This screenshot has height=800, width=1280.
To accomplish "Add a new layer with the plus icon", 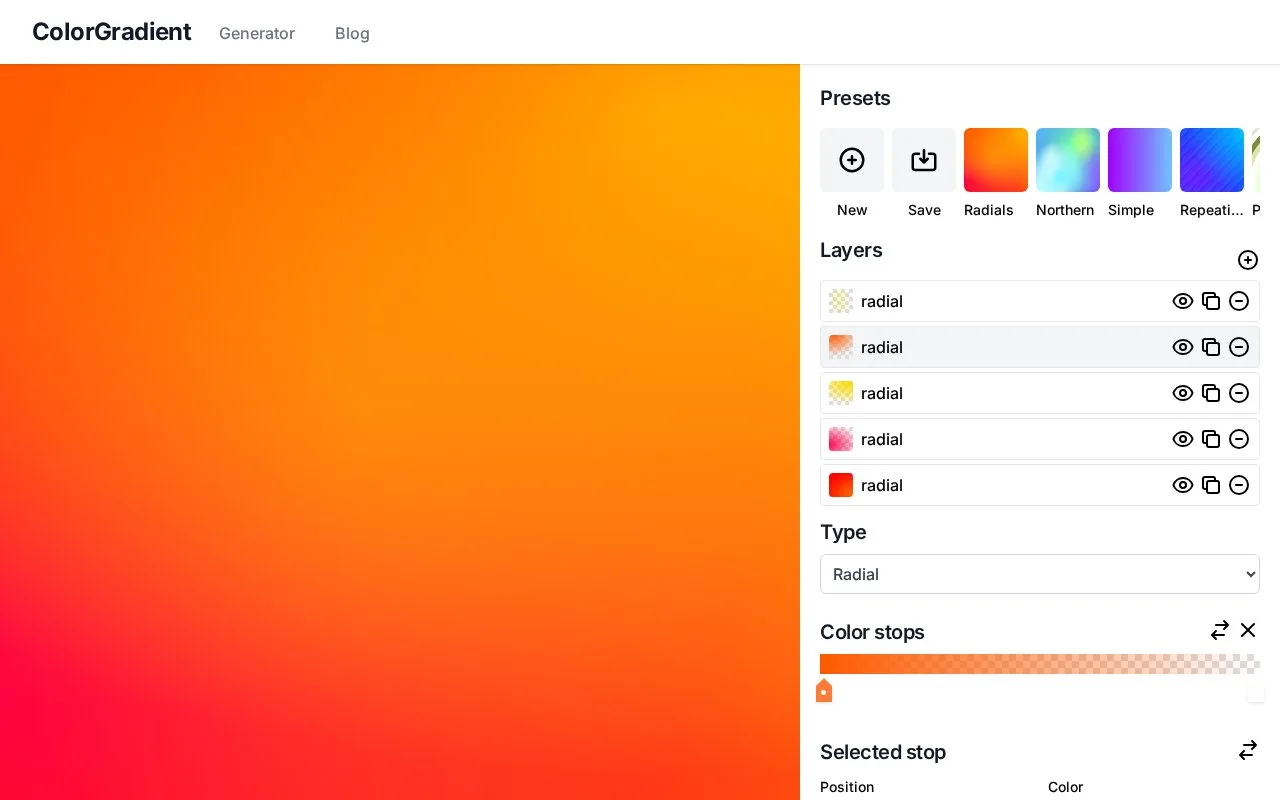I will (x=1248, y=260).
